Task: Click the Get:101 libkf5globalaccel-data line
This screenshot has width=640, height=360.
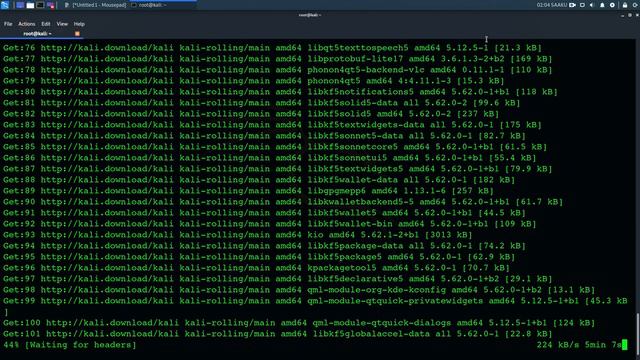Action: point(278,334)
